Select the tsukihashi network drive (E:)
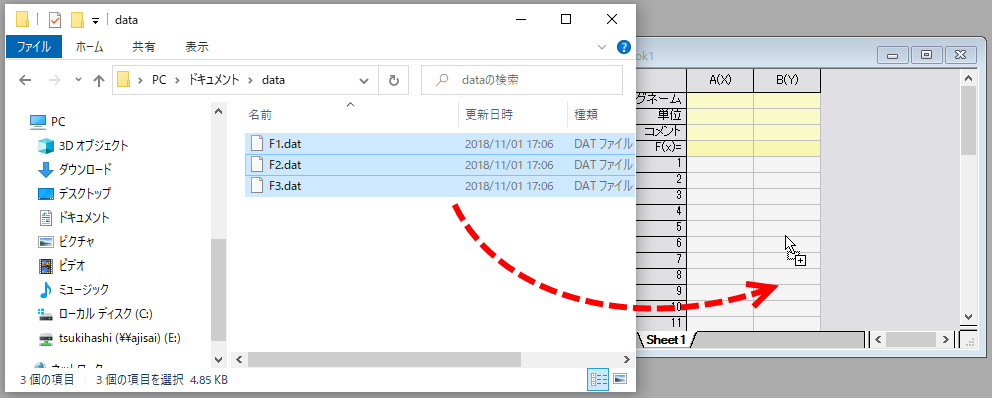Viewport: 992px width, 398px height. (x=109, y=339)
